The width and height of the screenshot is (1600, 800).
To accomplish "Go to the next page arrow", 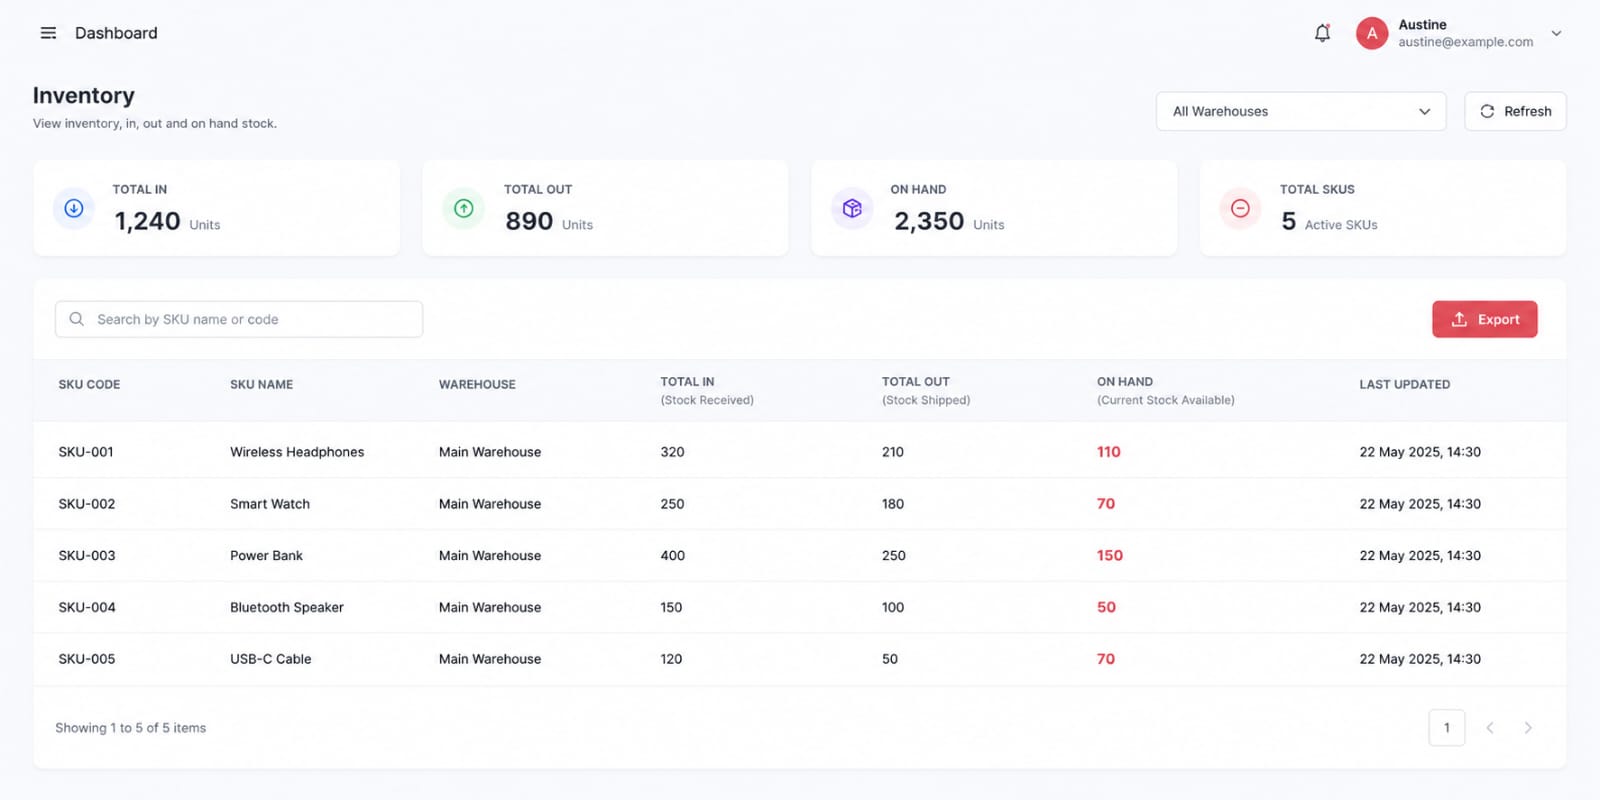I will [1528, 728].
